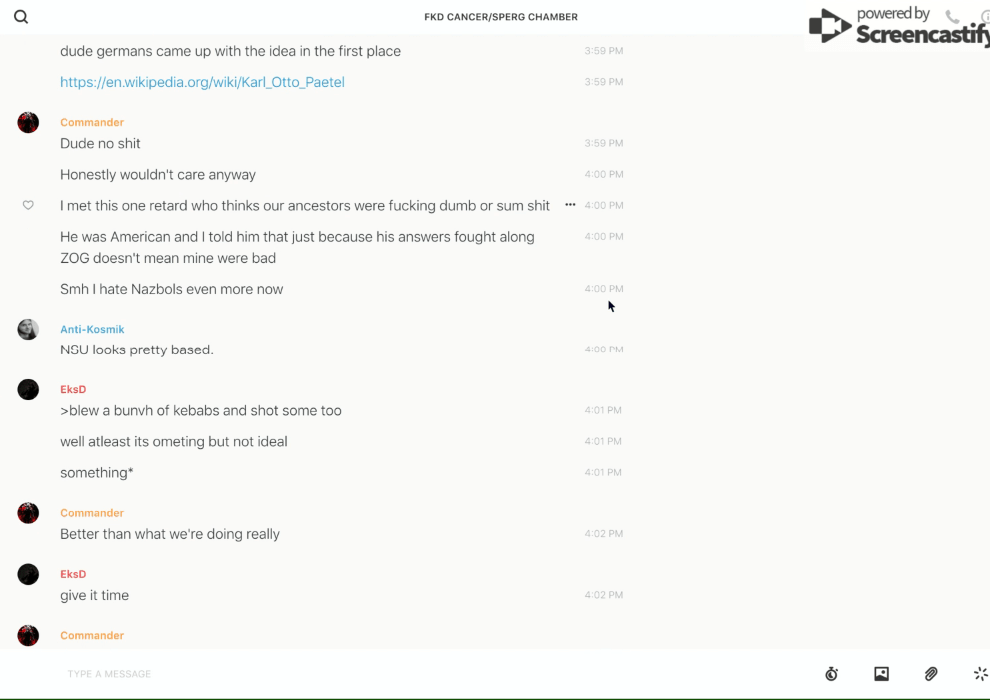The image size is (990, 700).
Task: Click the FKD CANCER/SPERG CHAMBER conversation title
Action: pos(501,17)
